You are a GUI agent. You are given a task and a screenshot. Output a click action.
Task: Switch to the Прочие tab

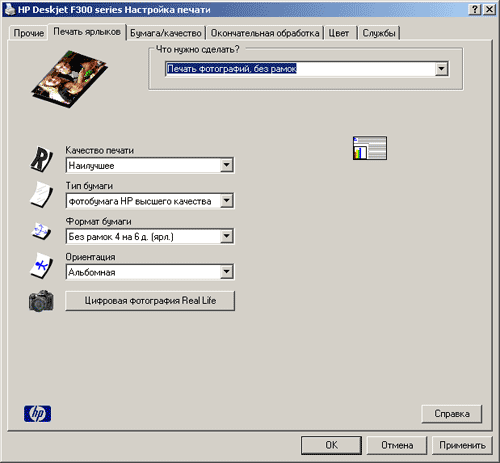click(29, 33)
